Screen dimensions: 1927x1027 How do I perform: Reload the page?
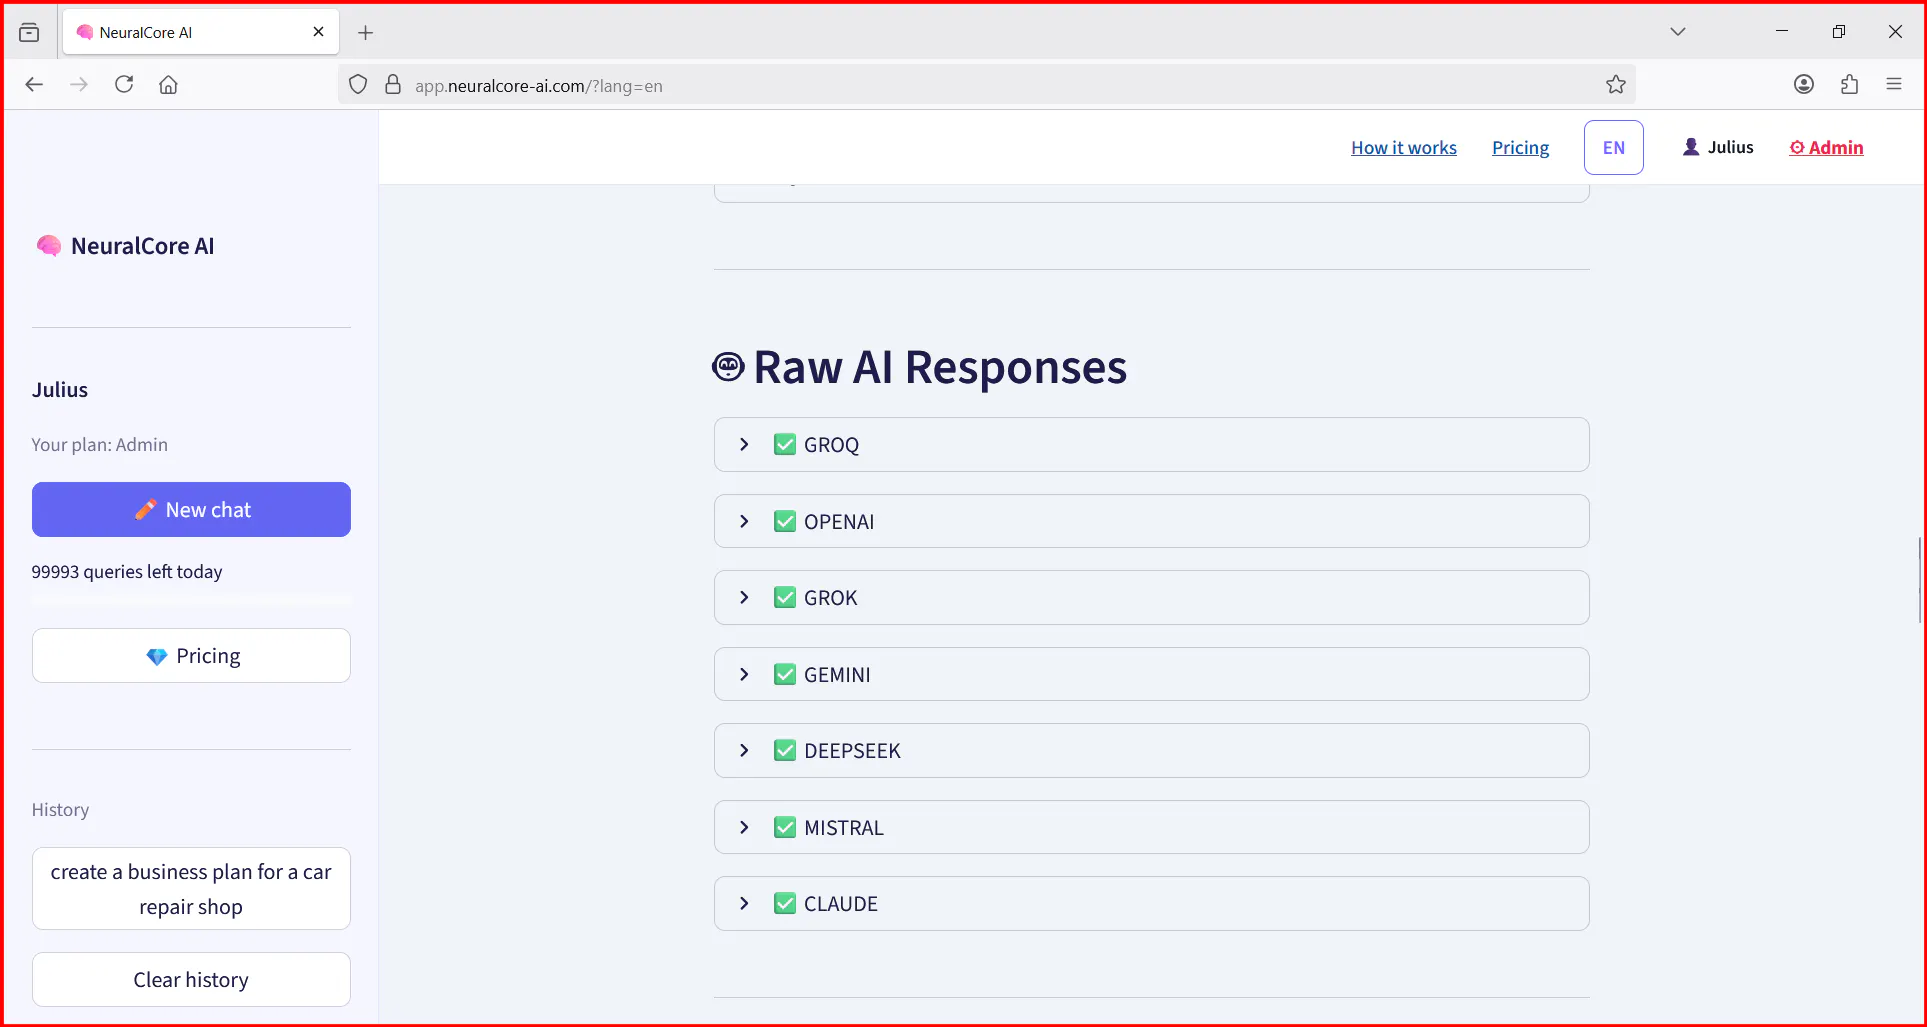[x=124, y=85]
